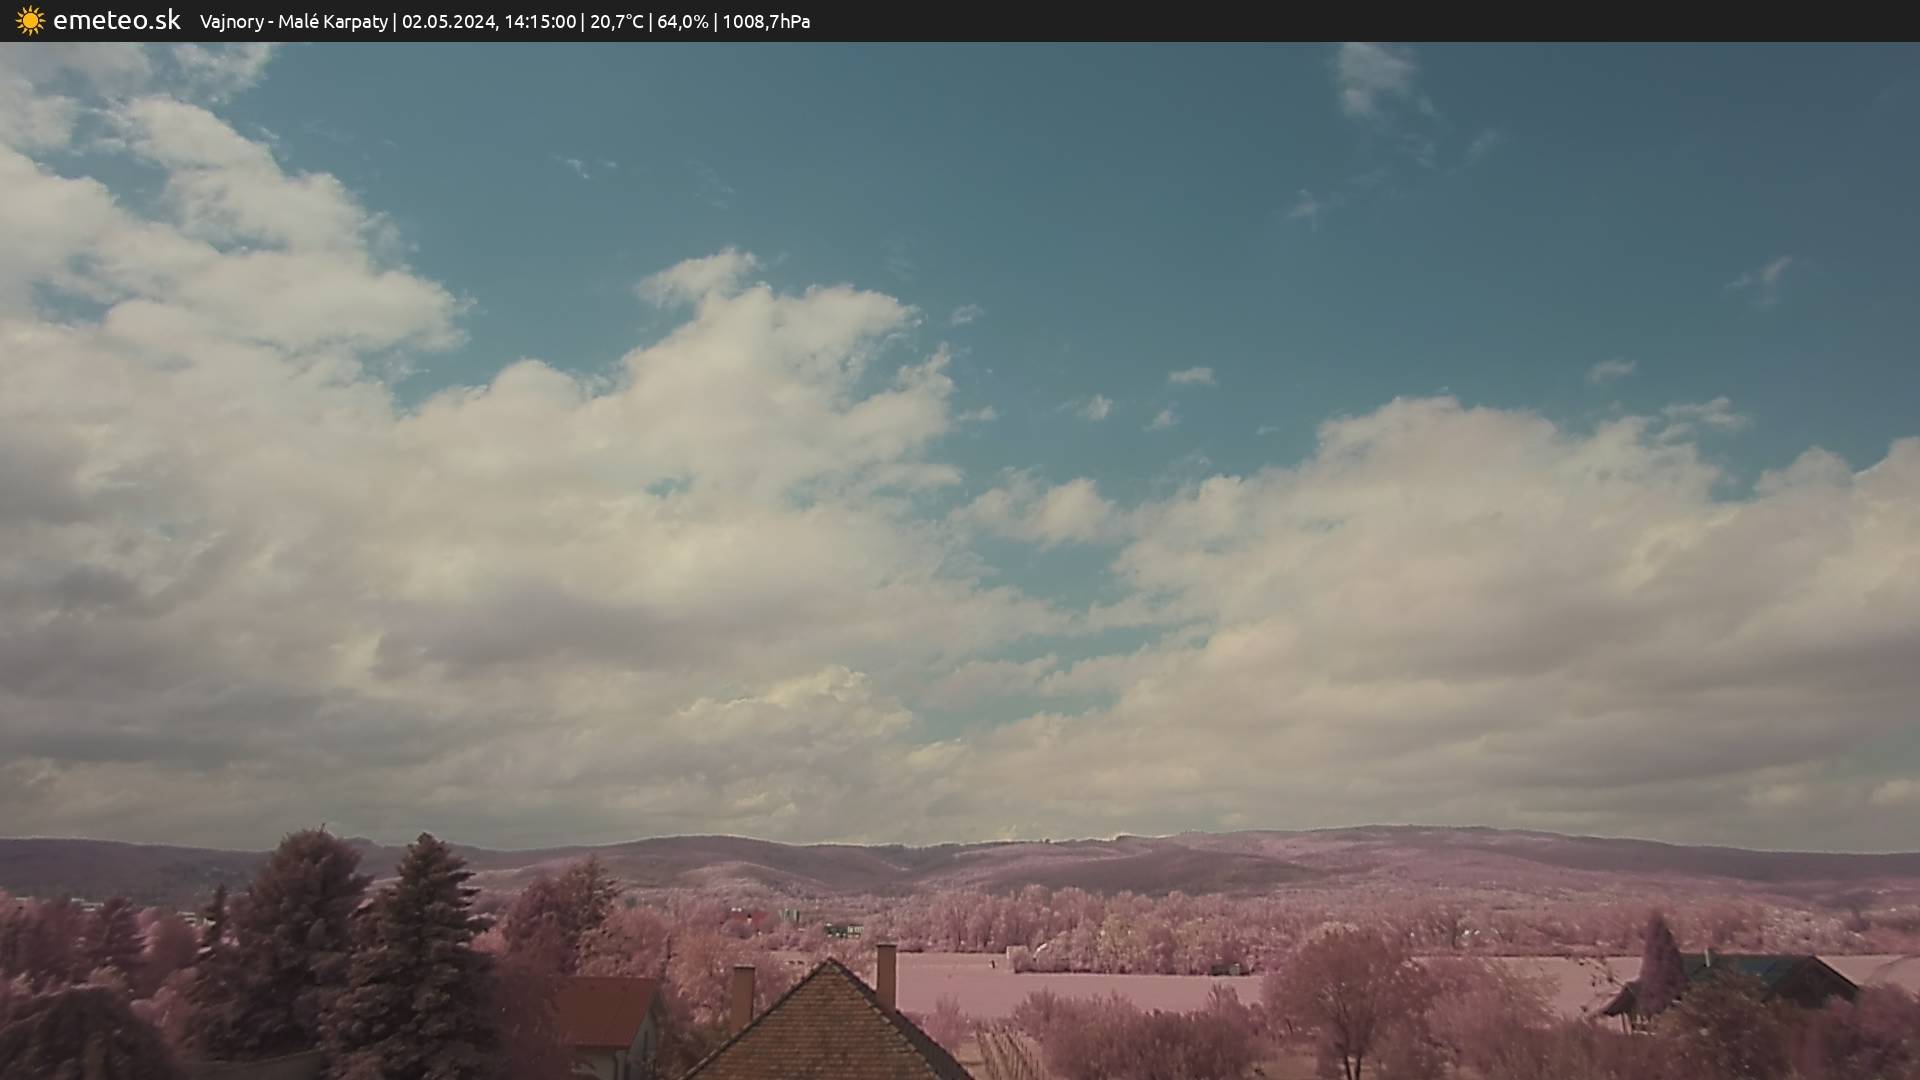Viewport: 1920px width, 1080px height.
Task: Click the date 02.05.2024 in the header
Action: [448, 22]
